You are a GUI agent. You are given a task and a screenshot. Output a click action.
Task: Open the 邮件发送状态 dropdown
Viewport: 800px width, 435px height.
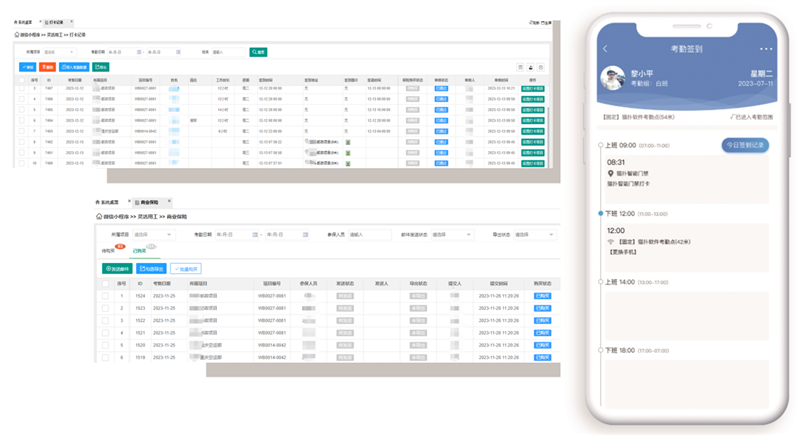pyautogui.click(x=450, y=235)
